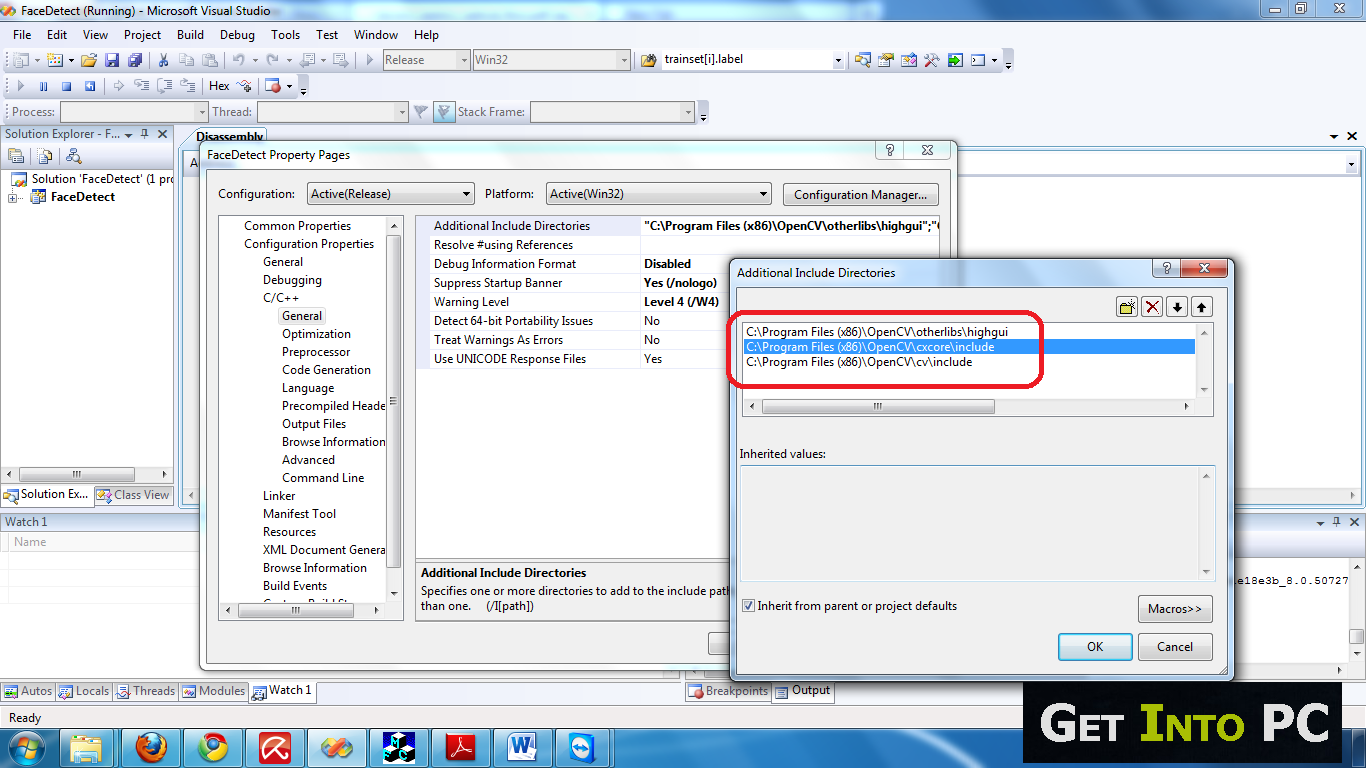
Task: Click OK in Additional Include Directories dialog
Action: [x=1095, y=647]
